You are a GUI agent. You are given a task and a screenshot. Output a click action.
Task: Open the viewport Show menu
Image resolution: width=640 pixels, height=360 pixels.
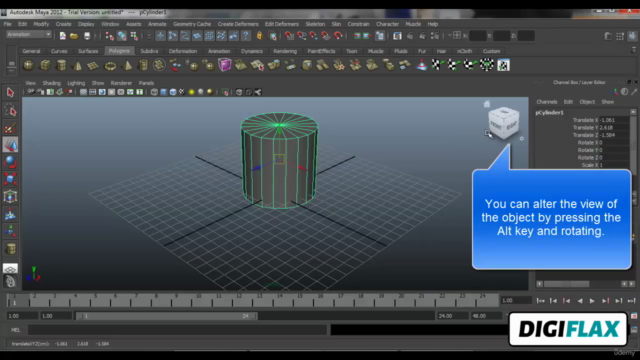point(98,83)
